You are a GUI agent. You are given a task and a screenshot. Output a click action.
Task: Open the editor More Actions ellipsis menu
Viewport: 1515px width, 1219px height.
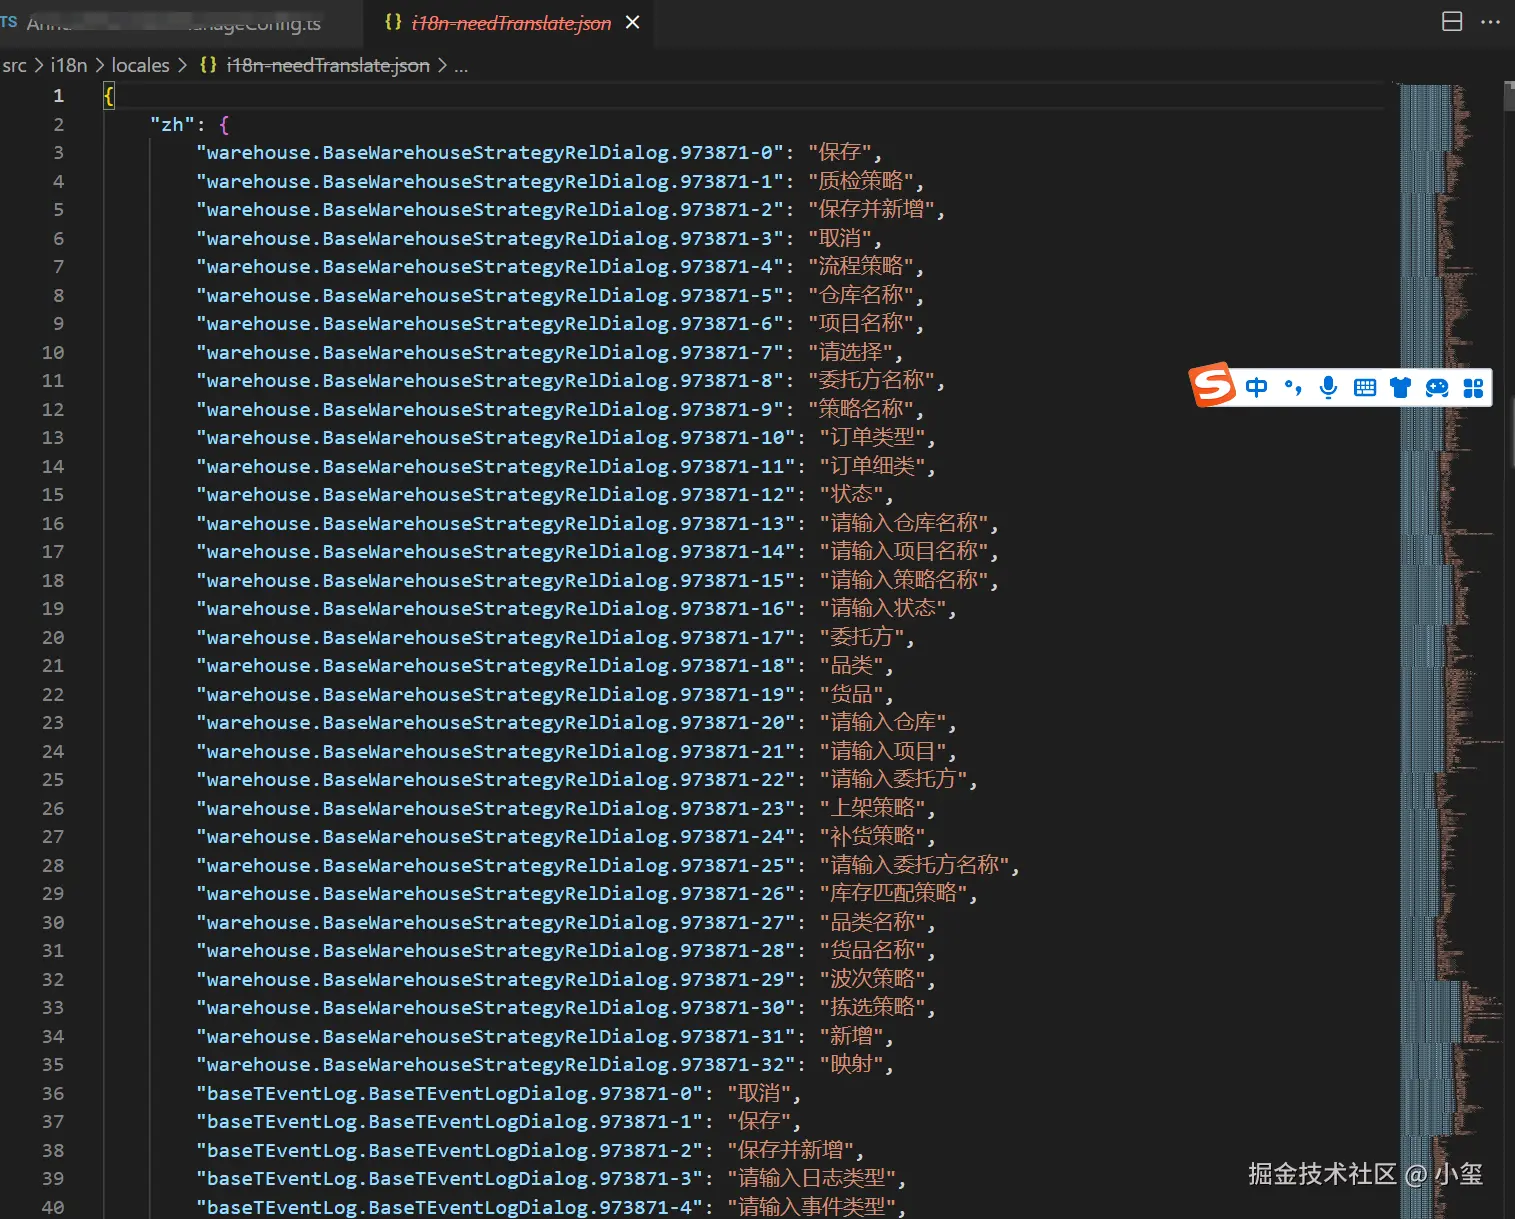[x=1490, y=22]
